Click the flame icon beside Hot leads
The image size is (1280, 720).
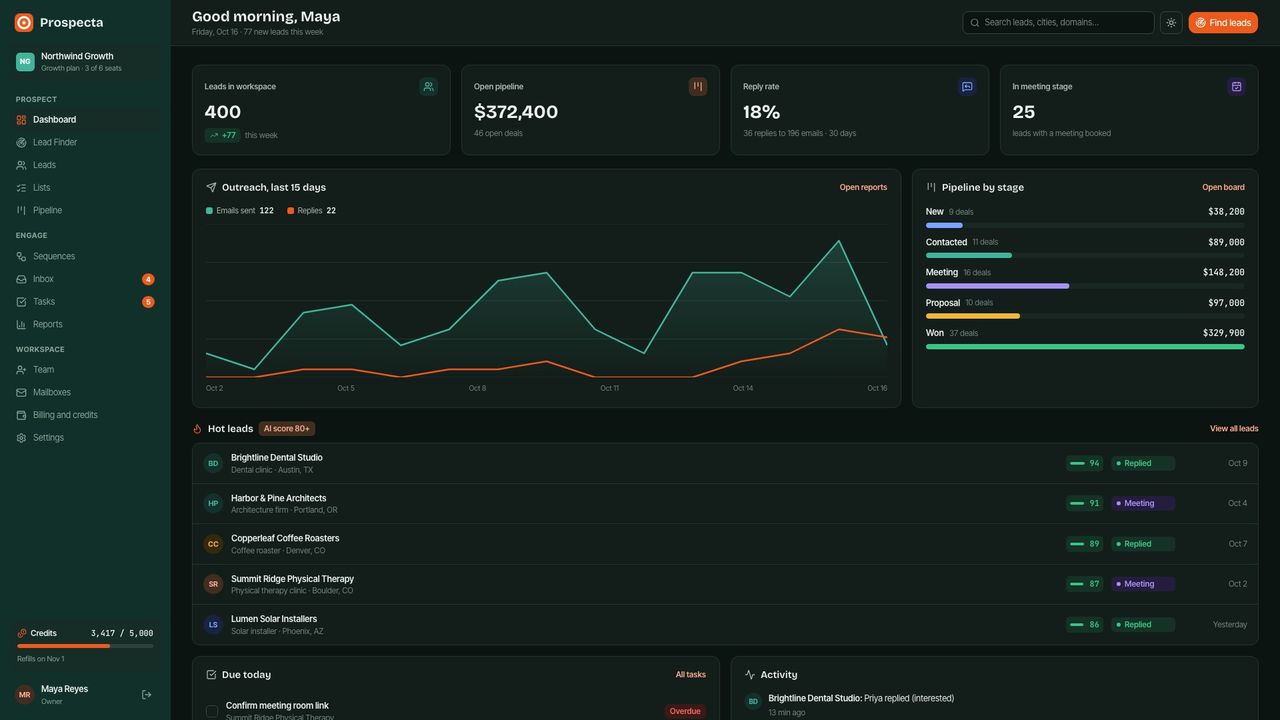click(198, 429)
